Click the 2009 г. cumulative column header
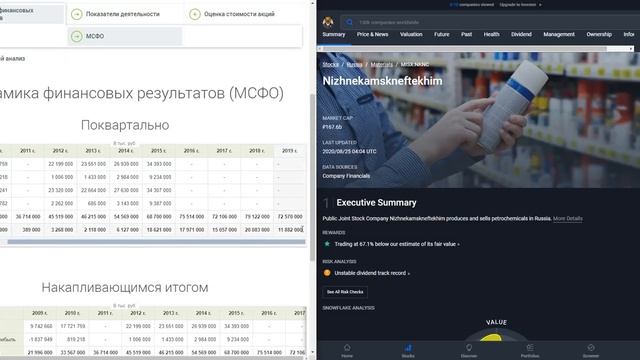This screenshot has width=640, height=360. [x=40, y=313]
